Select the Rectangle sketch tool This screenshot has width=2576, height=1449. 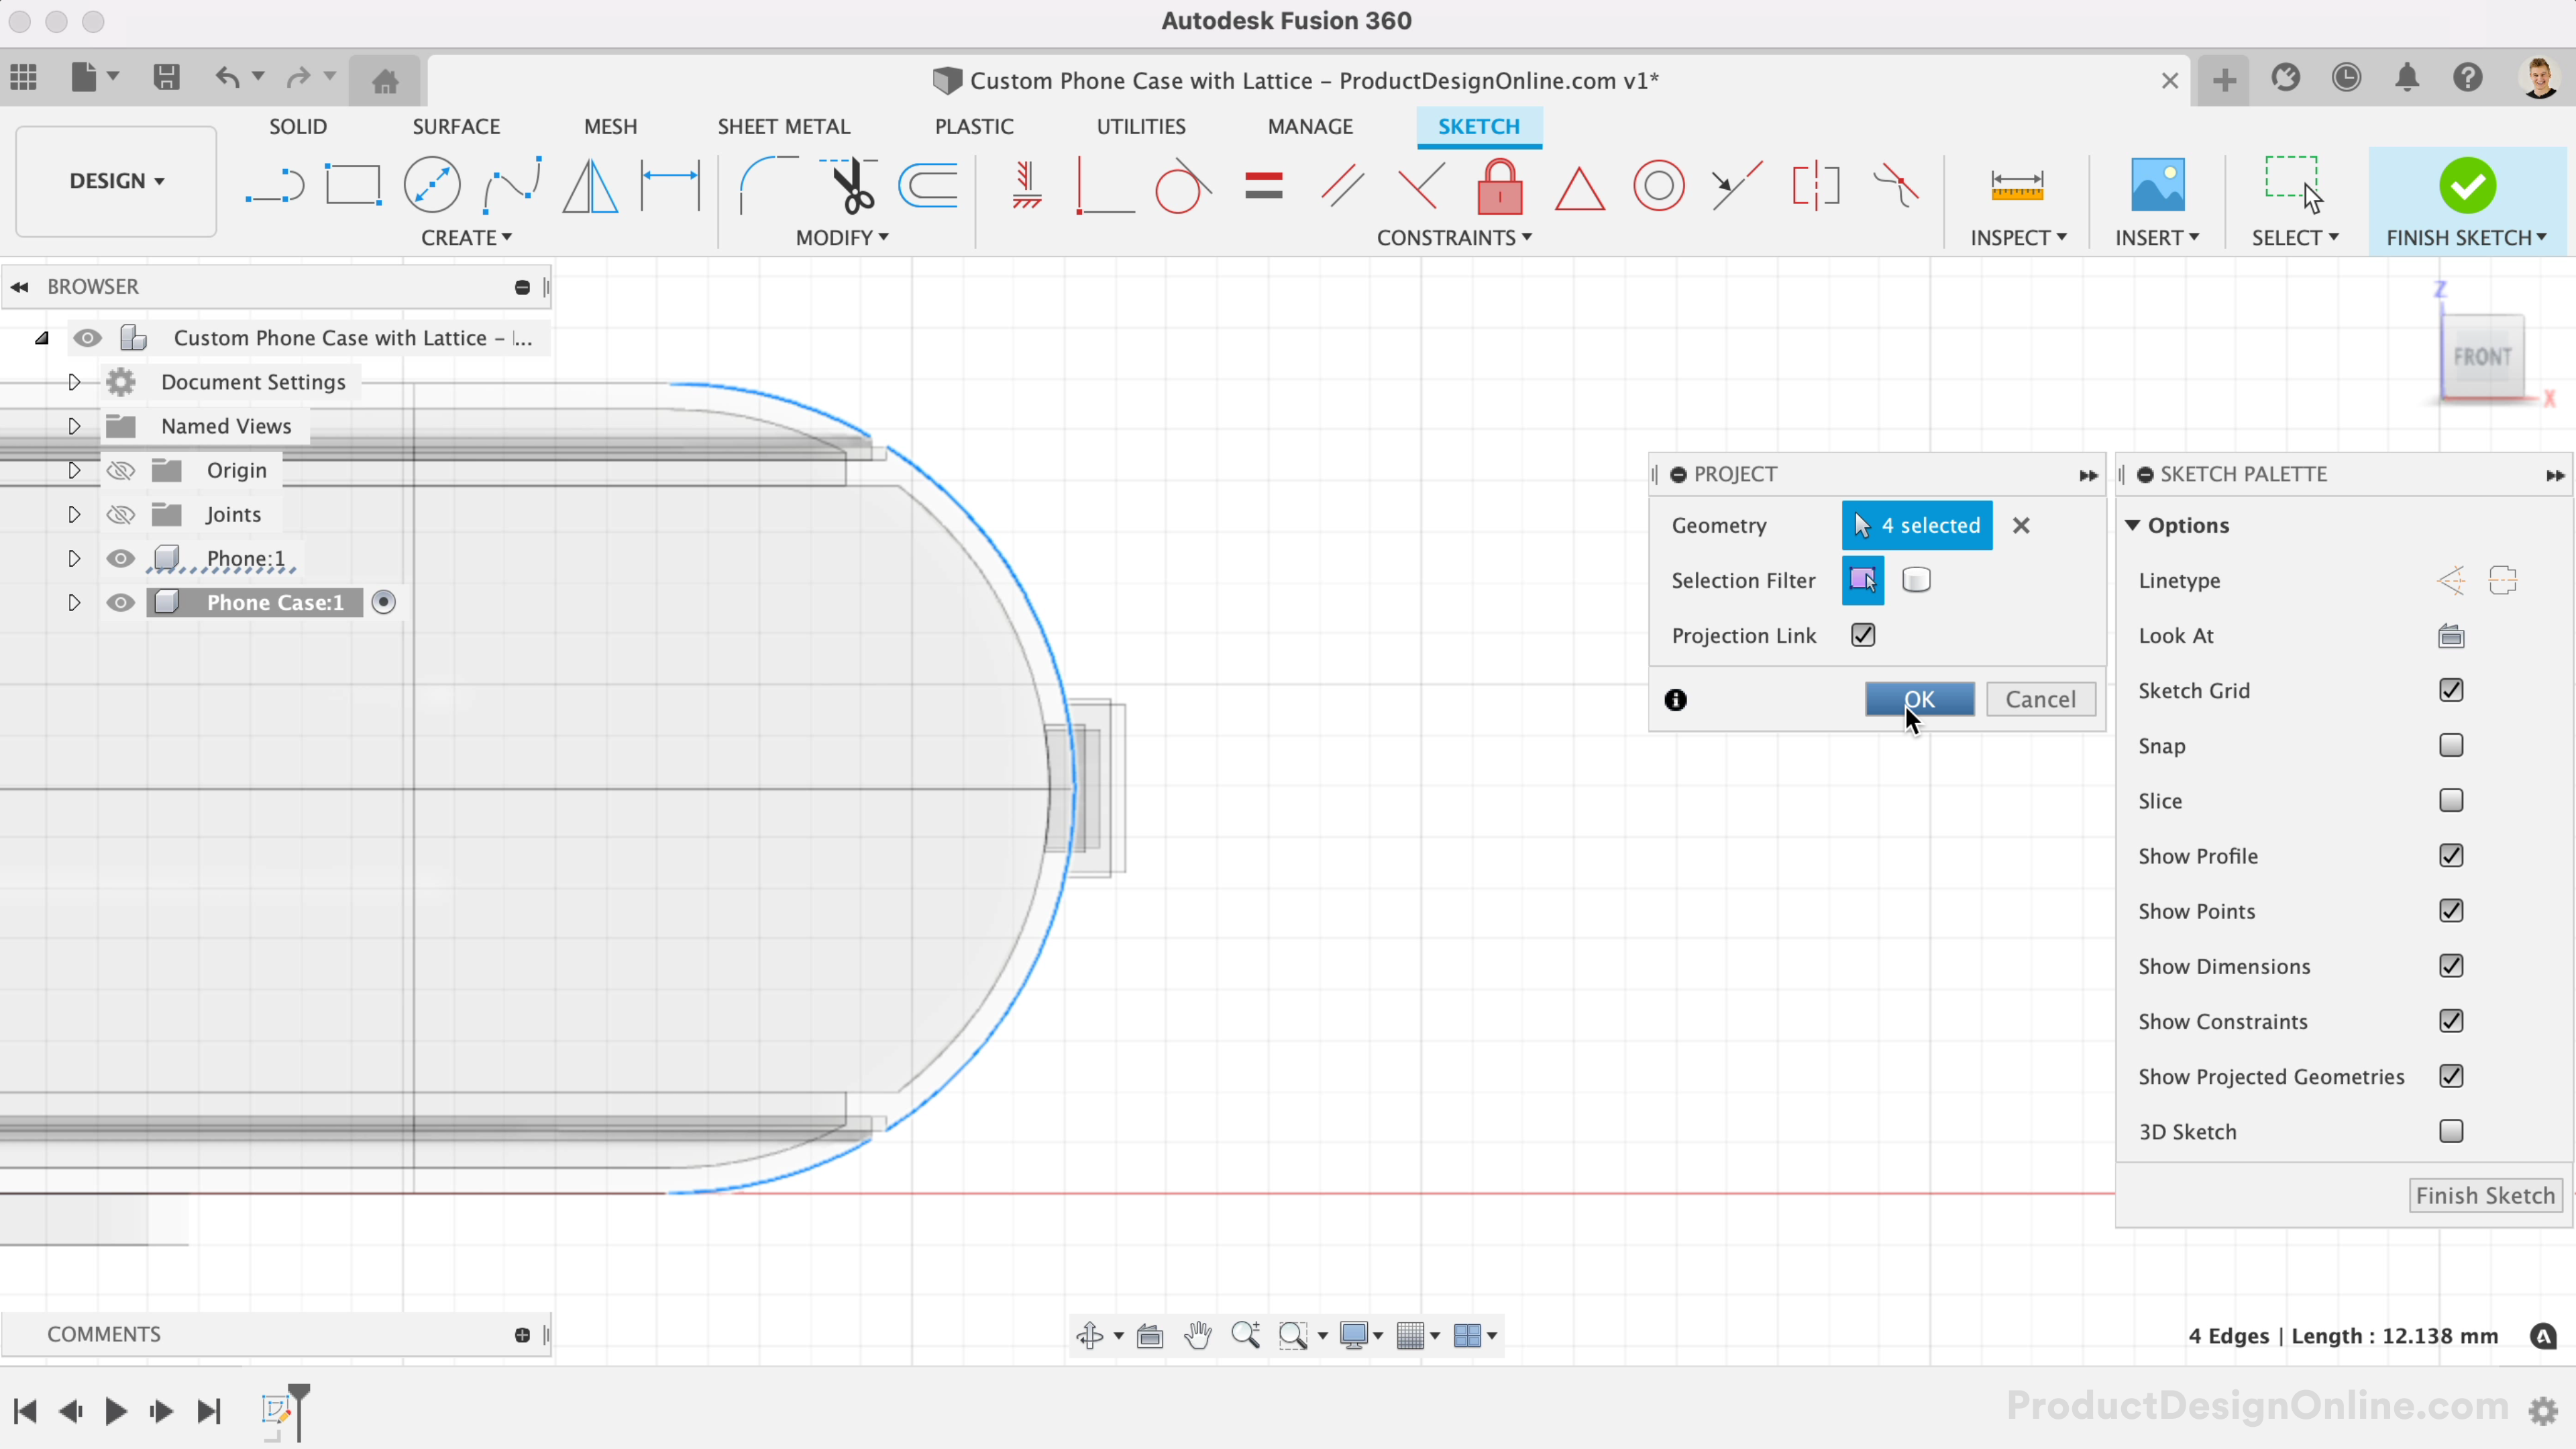click(352, 184)
